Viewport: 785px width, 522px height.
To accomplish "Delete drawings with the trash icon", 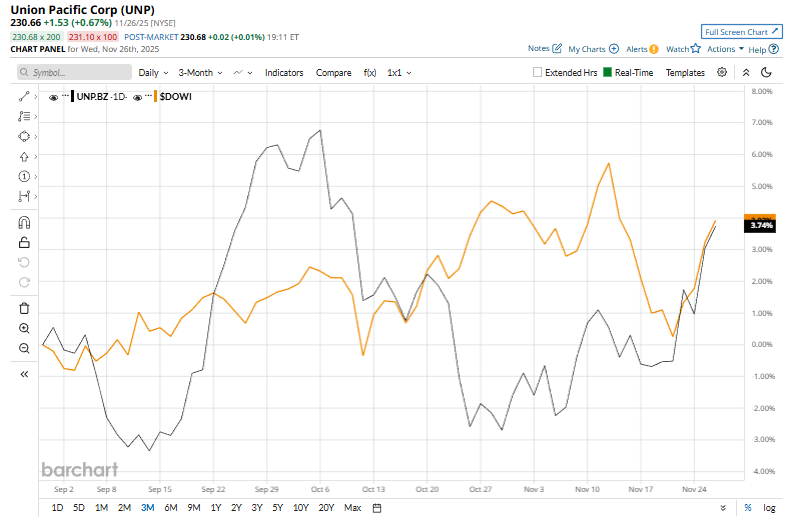I will (x=24, y=308).
